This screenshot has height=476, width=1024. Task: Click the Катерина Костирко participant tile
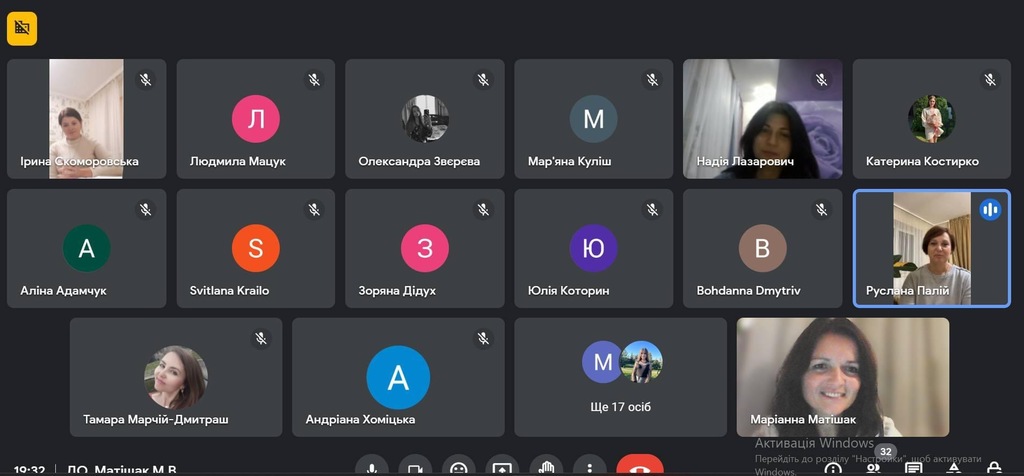tap(931, 118)
